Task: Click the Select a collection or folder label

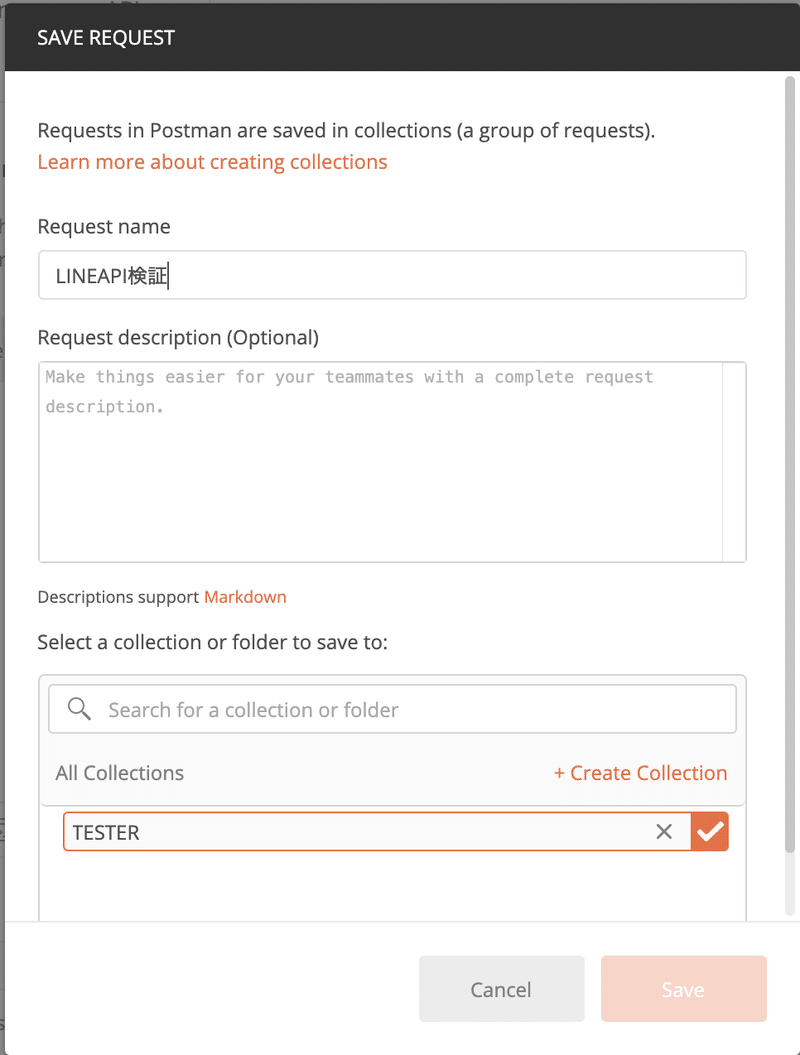Action: point(212,642)
